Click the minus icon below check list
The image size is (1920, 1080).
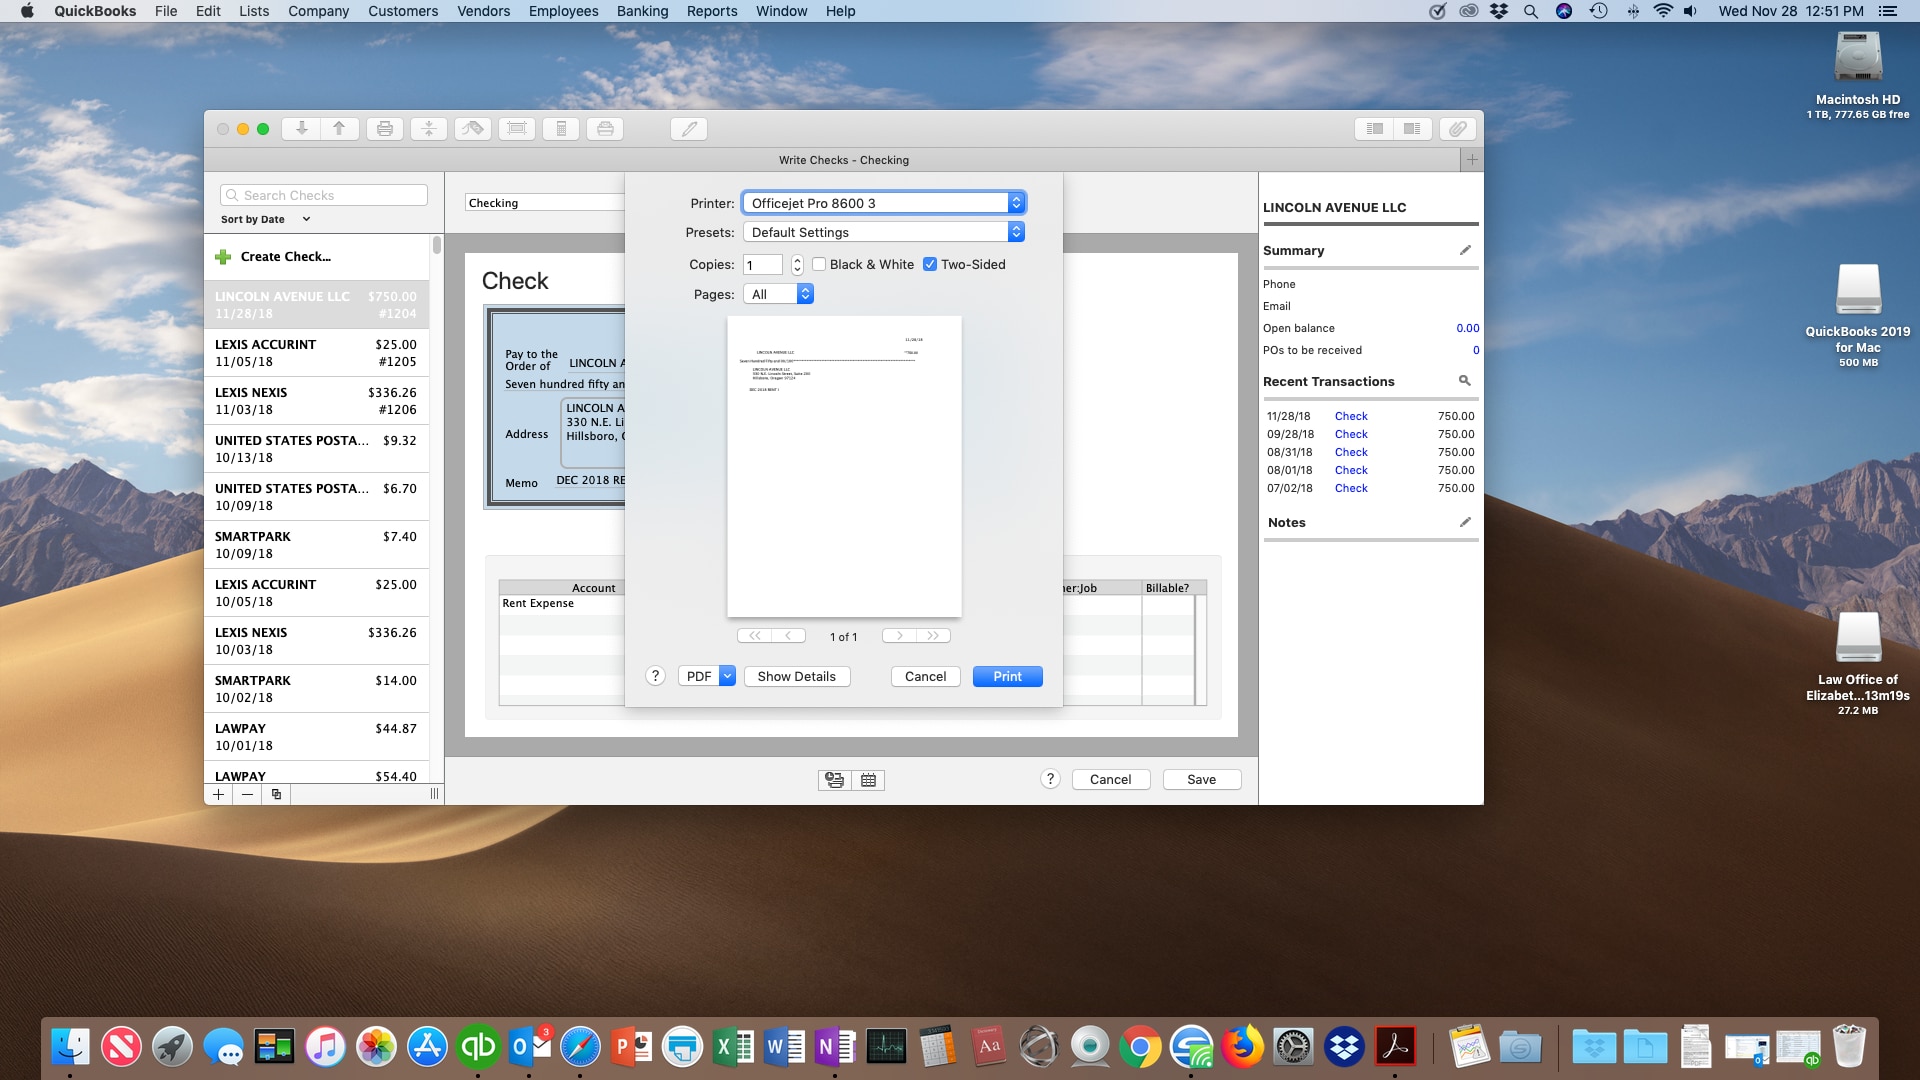[247, 794]
